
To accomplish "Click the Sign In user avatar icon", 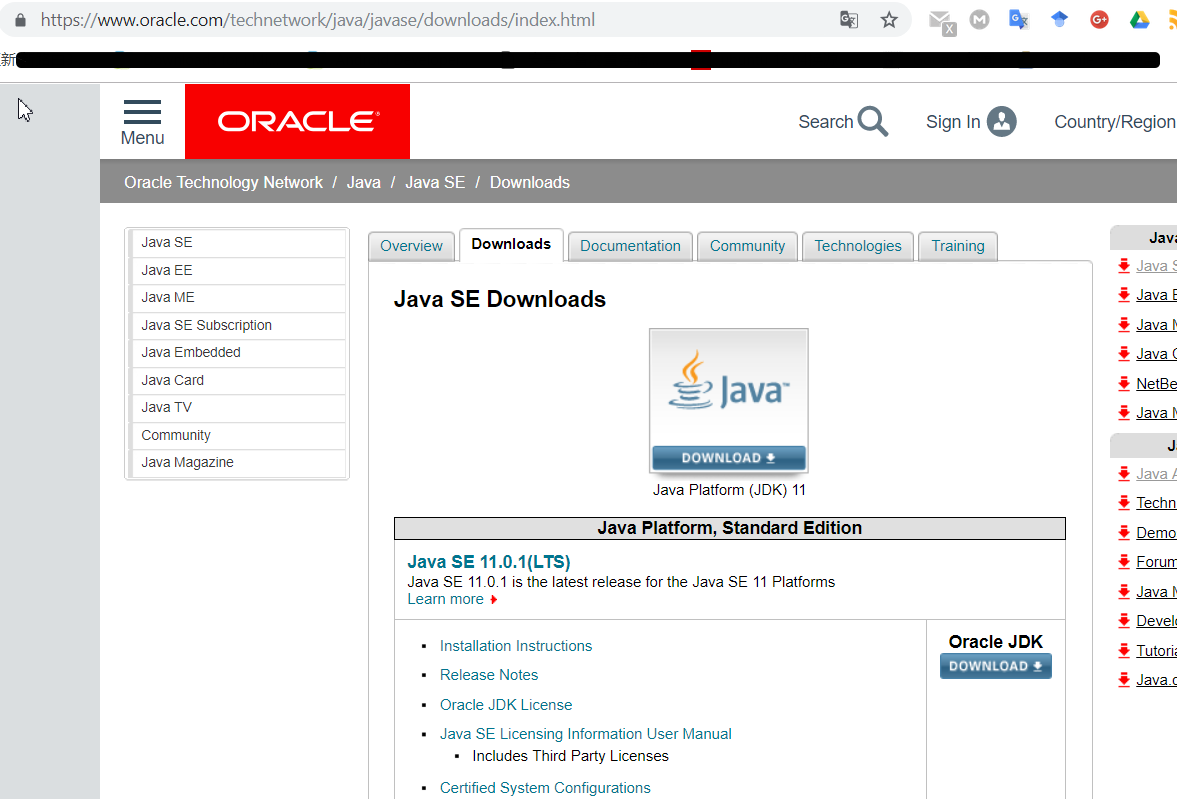I will (1001, 122).
